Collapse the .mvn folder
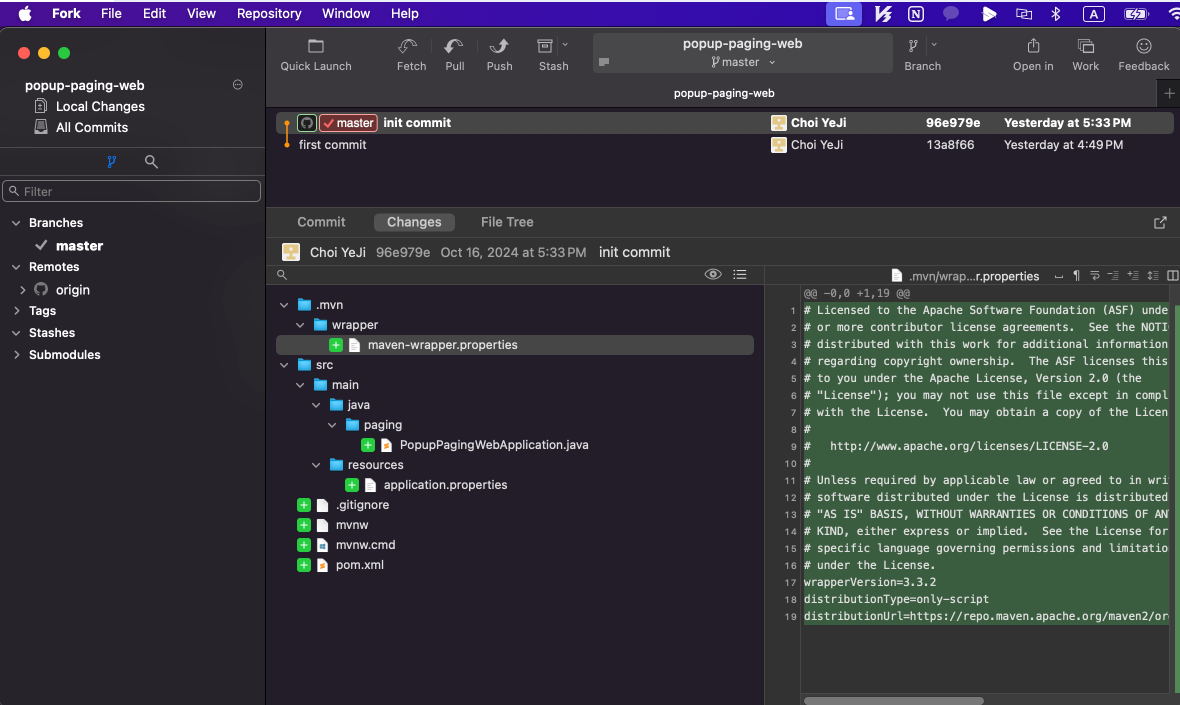 coord(284,305)
